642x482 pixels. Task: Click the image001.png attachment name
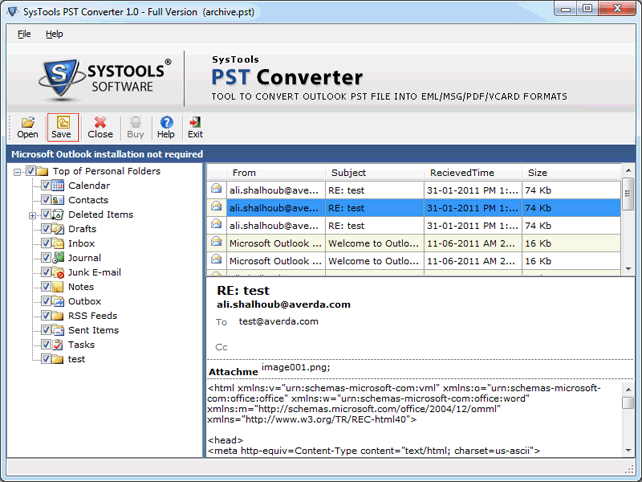pos(296,367)
